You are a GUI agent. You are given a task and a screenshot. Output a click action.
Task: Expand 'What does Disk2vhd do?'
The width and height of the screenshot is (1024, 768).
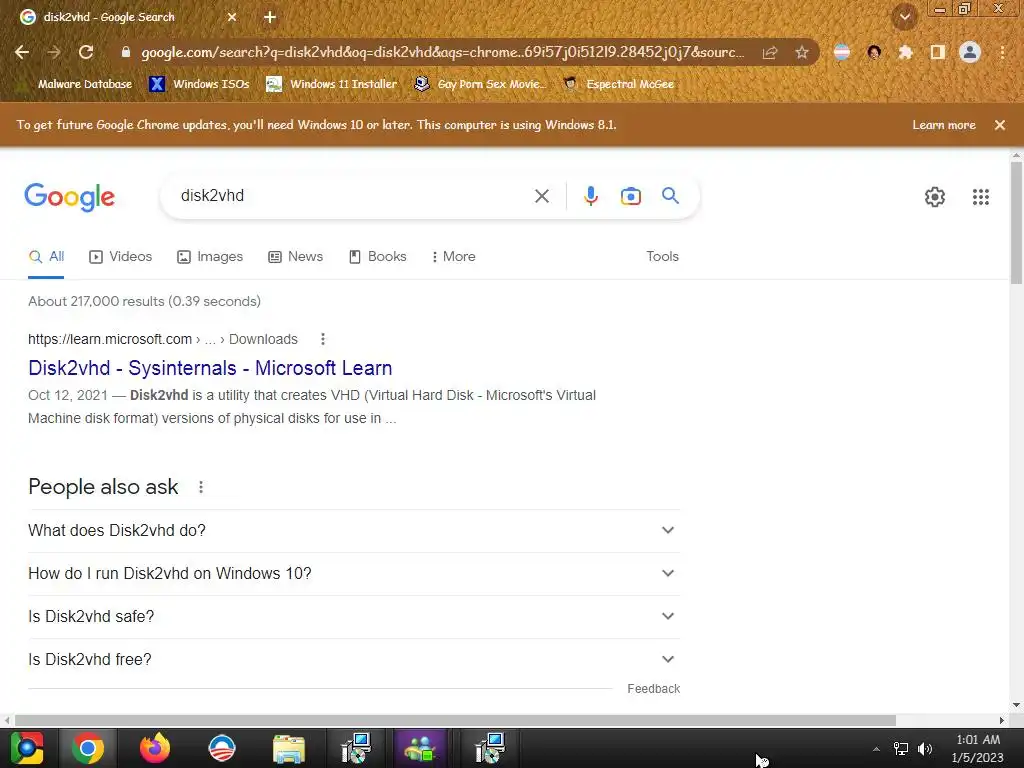coord(353,530)
